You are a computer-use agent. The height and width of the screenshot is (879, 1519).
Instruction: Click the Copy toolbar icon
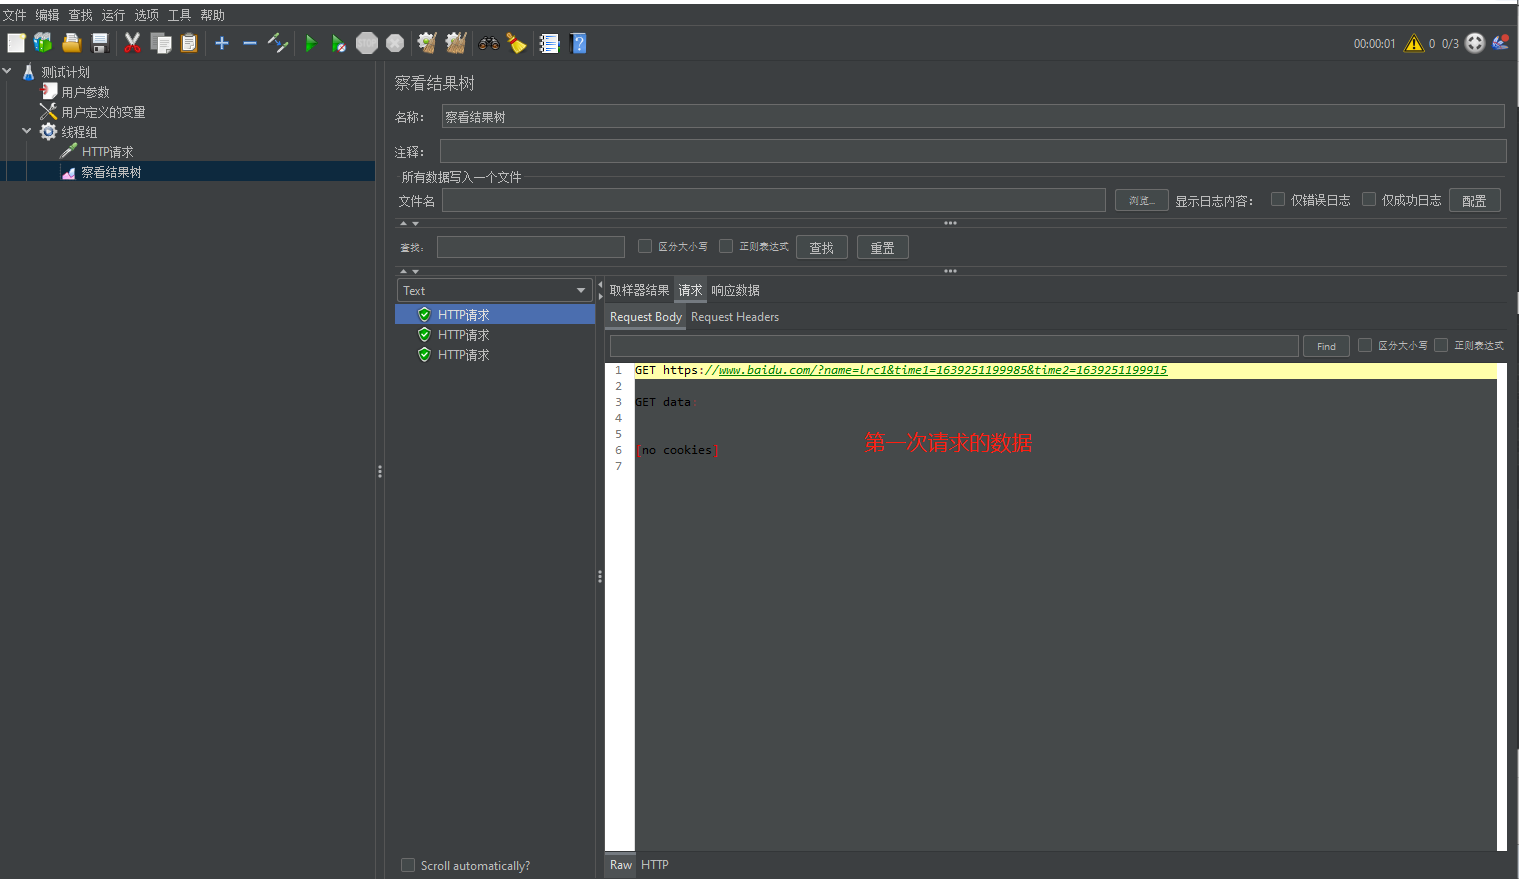pyautogui.click(x=161, y=43)
